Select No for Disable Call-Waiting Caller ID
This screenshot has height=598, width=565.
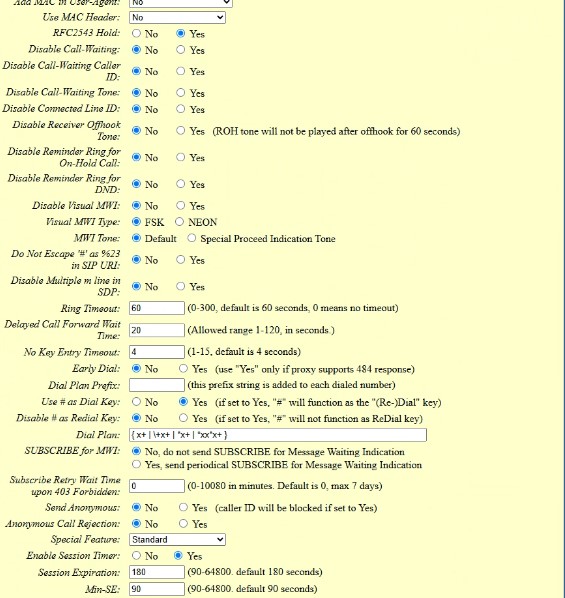tap(136, 71)
